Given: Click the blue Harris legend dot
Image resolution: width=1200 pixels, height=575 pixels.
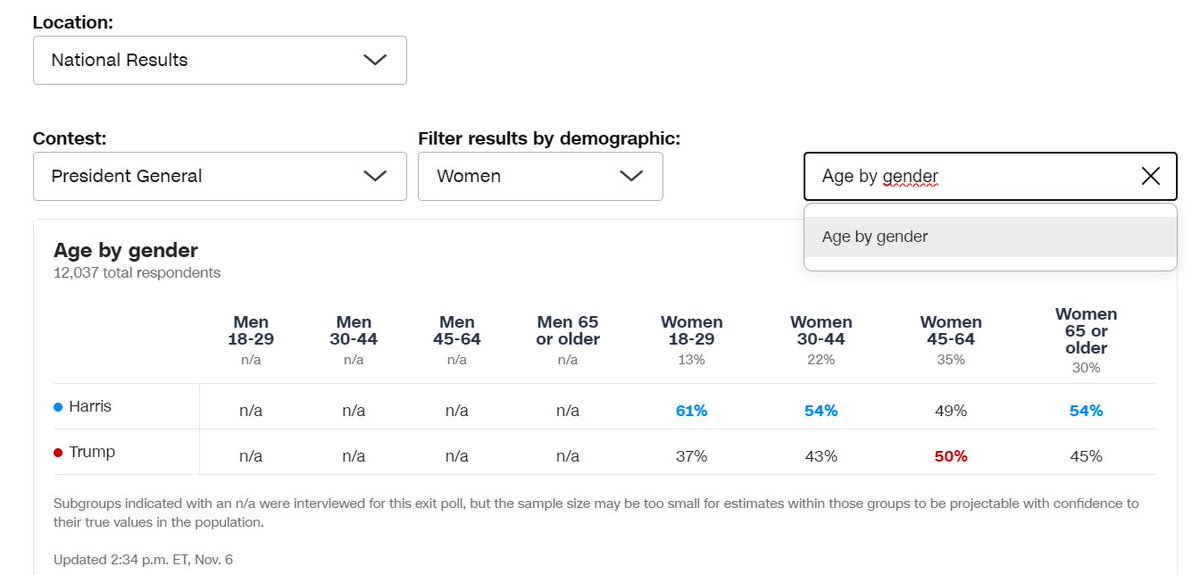Looking at the screenshot, I should 58,407.
